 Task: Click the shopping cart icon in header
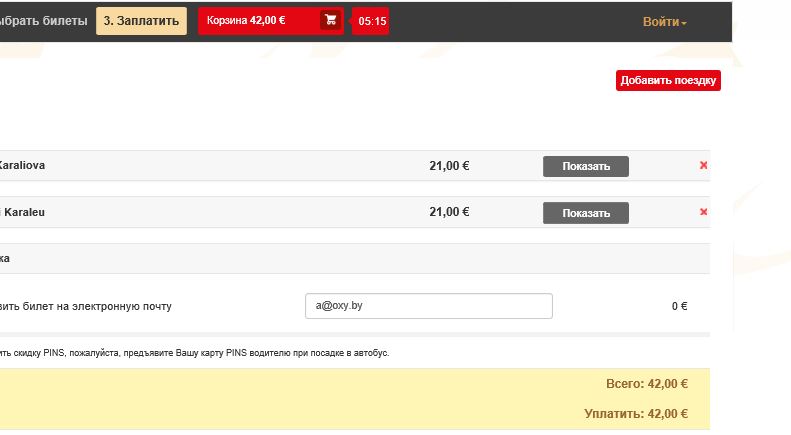(x=331, y=20)
